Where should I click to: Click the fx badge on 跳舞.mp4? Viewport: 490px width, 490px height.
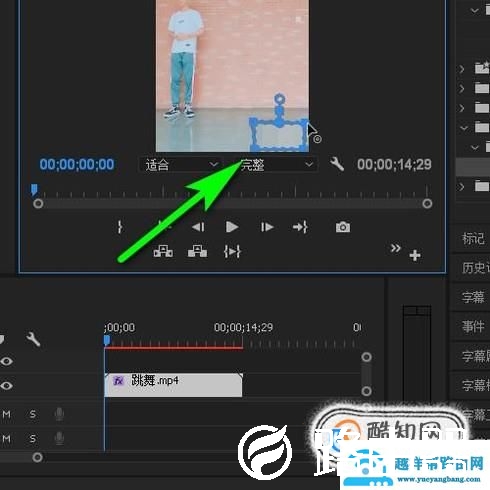point(118,380)
